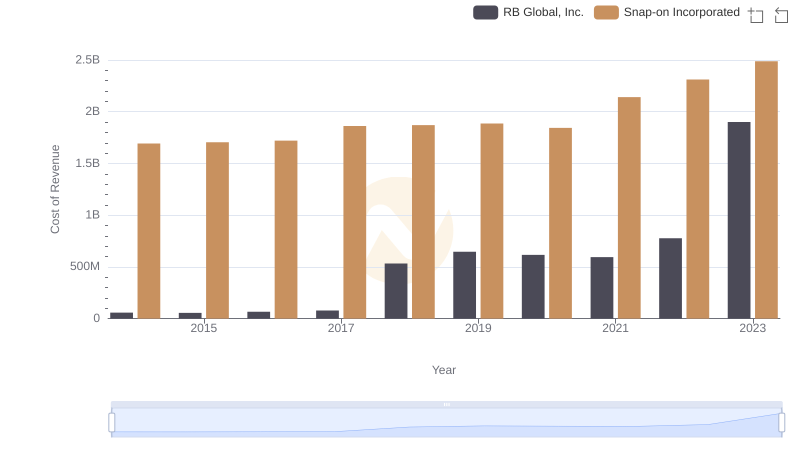
Task: Click the Snap-on bar for 2017
Action: point(355,222)
